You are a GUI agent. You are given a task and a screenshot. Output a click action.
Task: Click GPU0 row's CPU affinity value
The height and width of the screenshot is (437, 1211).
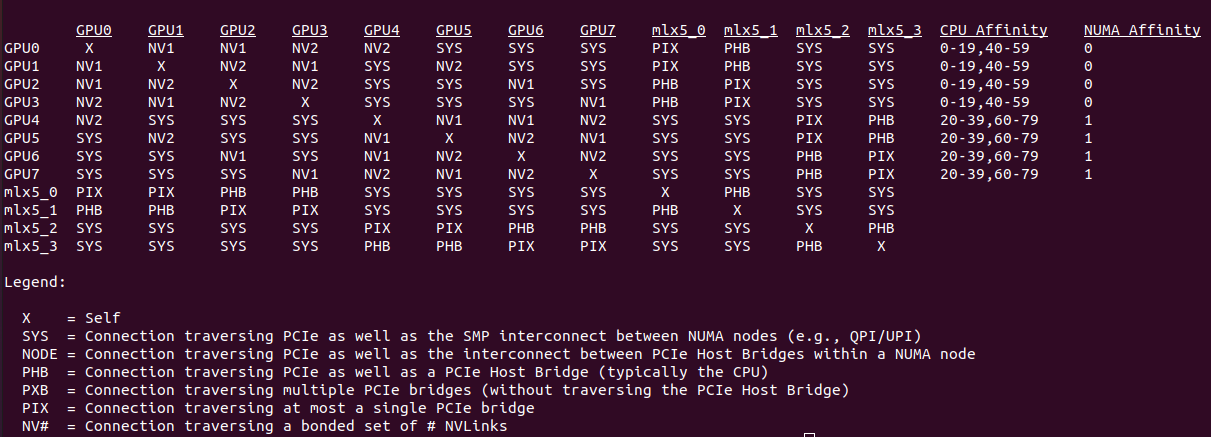tap(984, 48)
